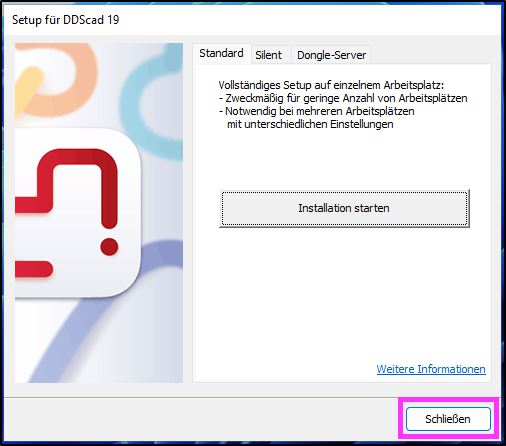Click 'Notwendig bei mehreren Arbeitsplätzen' line
Viewport: 506px width, 446px height.
click(317, 111)
